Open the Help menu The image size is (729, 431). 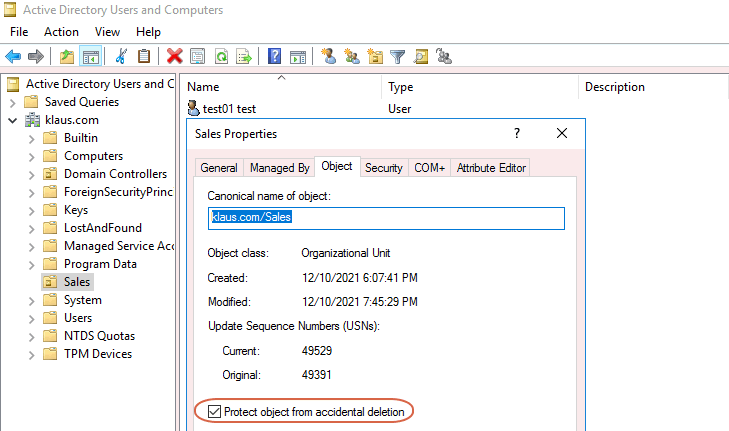[148, 32]
